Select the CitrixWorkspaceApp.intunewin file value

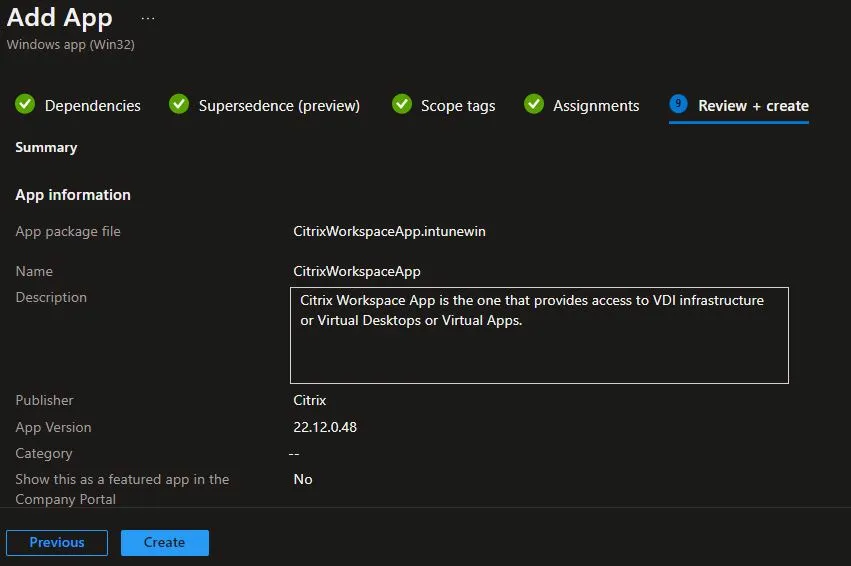[389, 231]
